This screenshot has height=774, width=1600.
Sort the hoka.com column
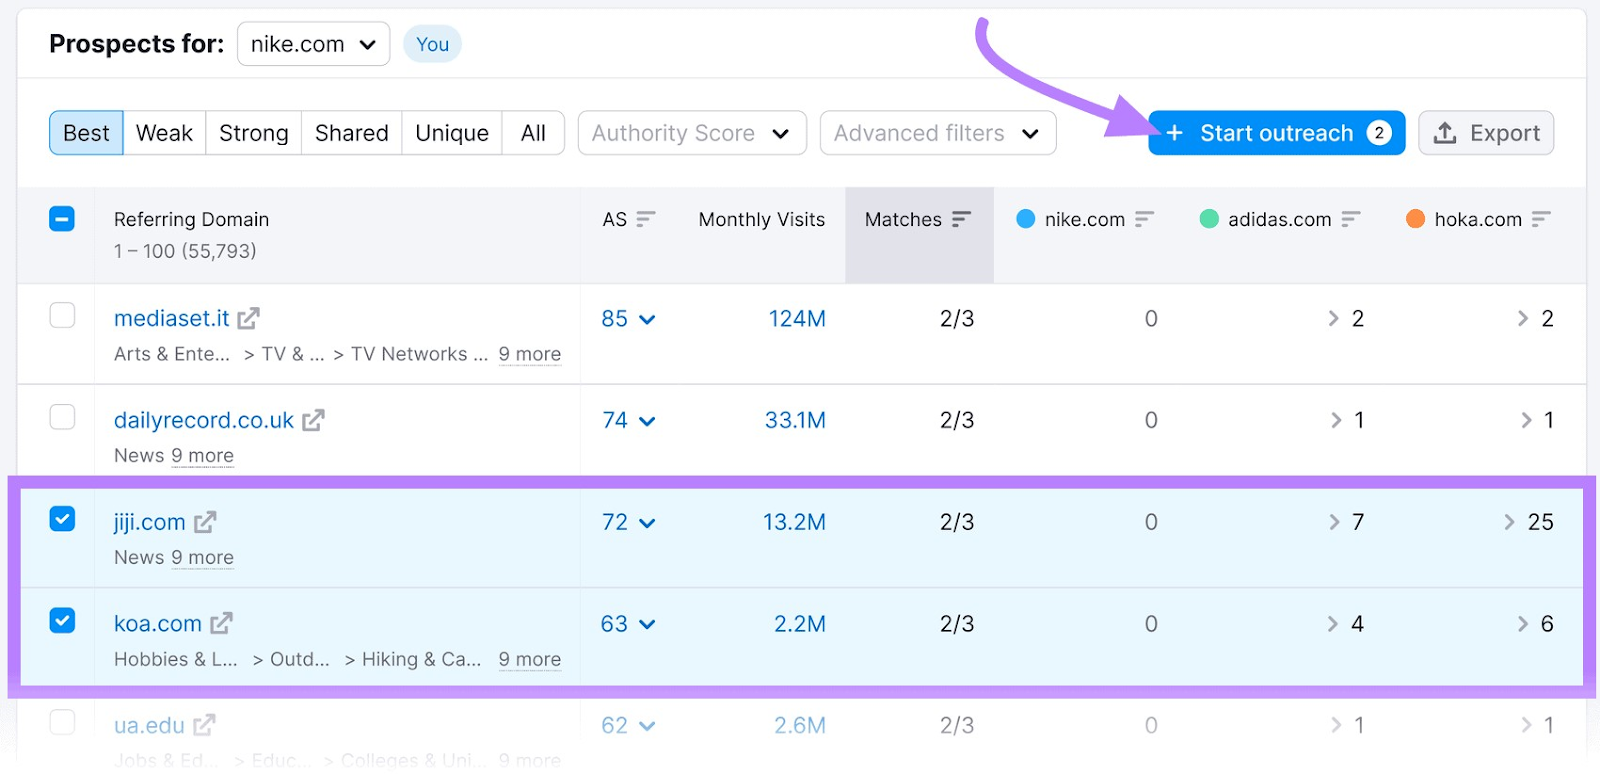pos(1541,219)
